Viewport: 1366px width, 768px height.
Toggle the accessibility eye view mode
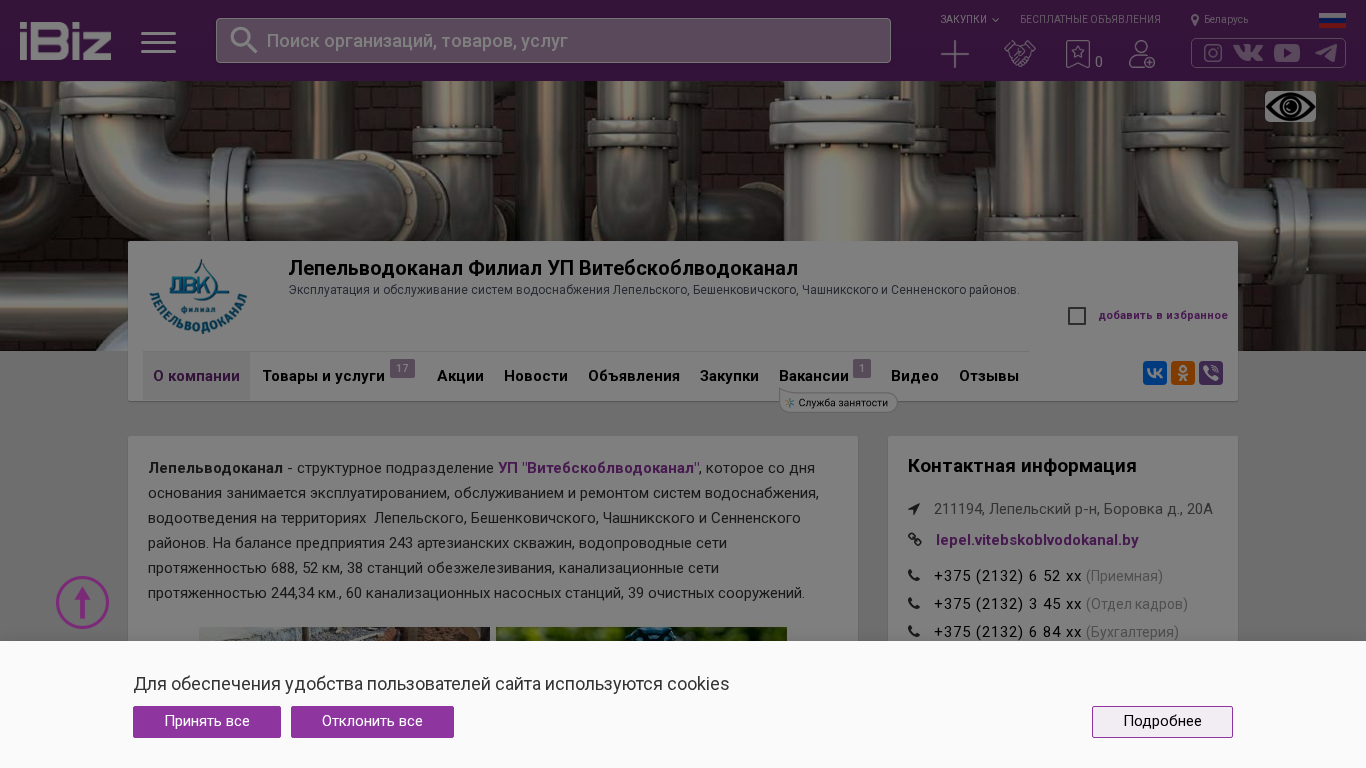(x=1290, y=107)
